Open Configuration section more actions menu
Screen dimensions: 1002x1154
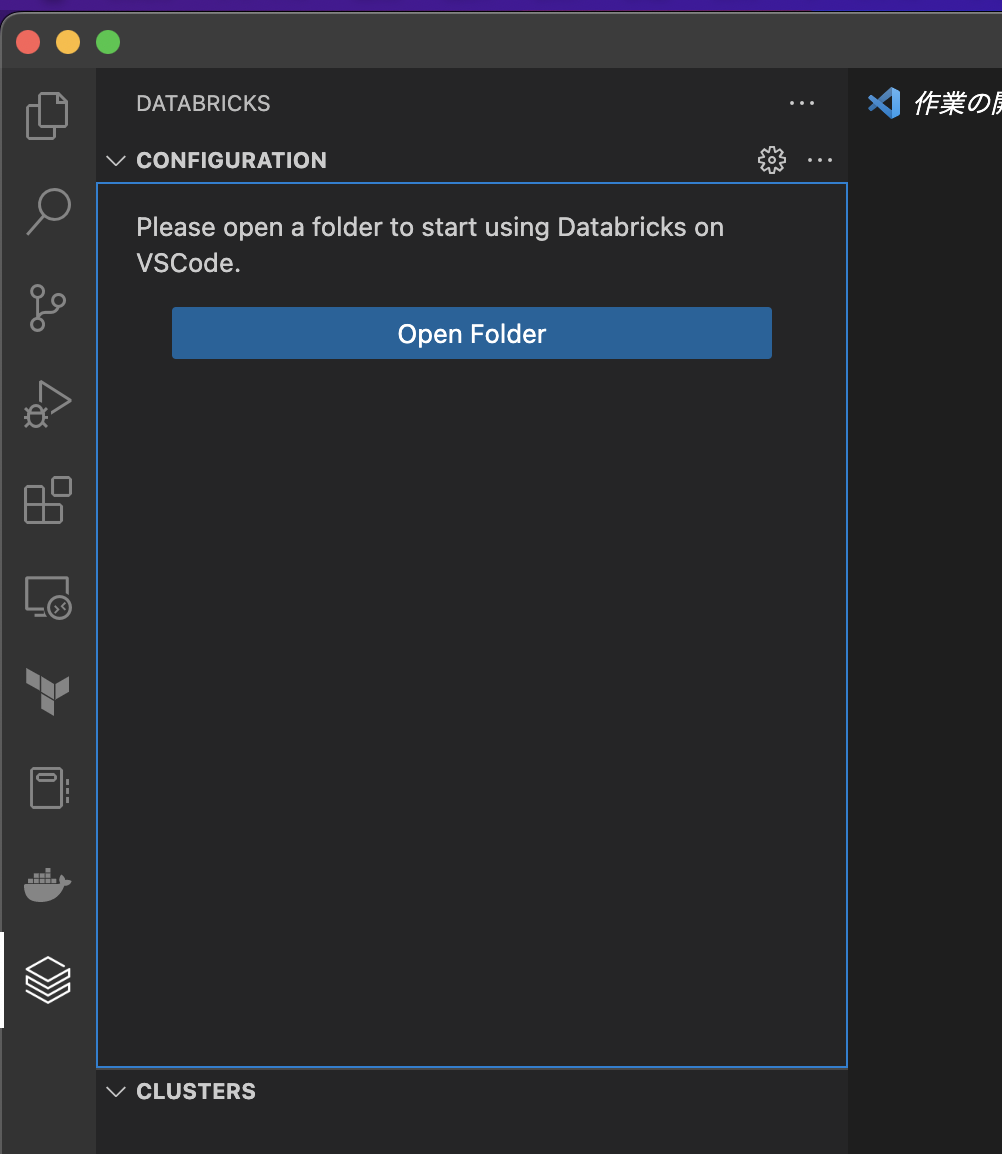(x=820, y=160)
